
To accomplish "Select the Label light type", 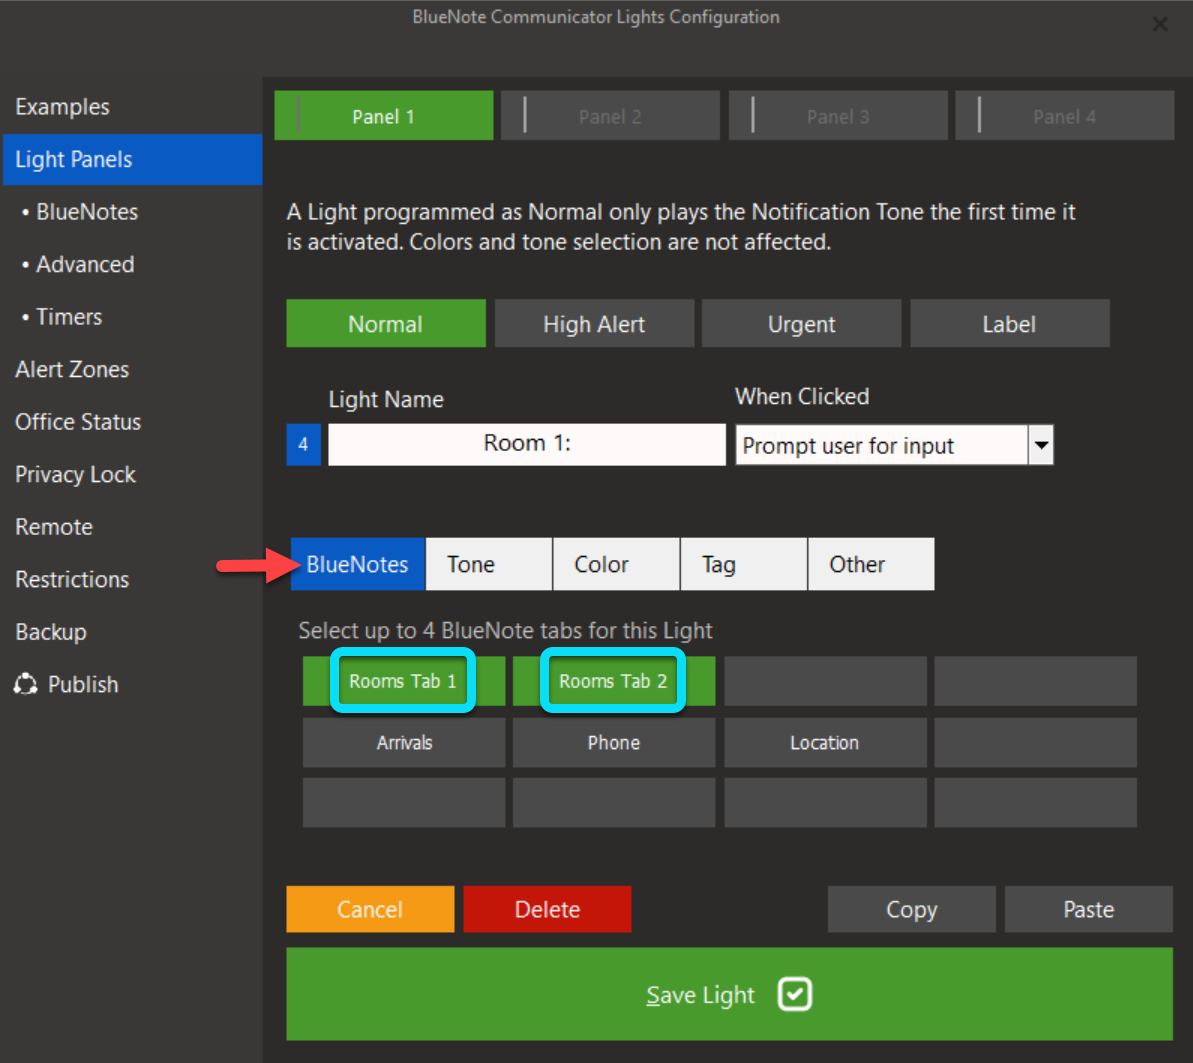I will coord(1010,323).
